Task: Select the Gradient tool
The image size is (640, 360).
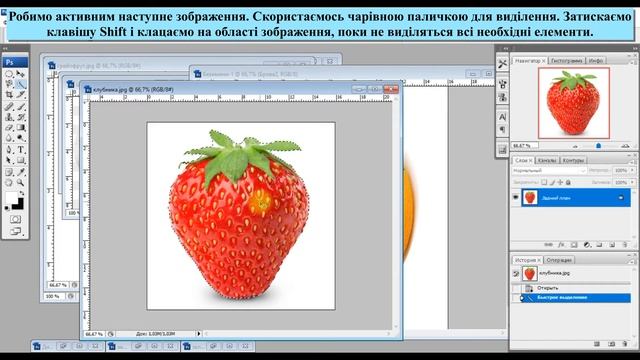Action: tap(21, 128)
